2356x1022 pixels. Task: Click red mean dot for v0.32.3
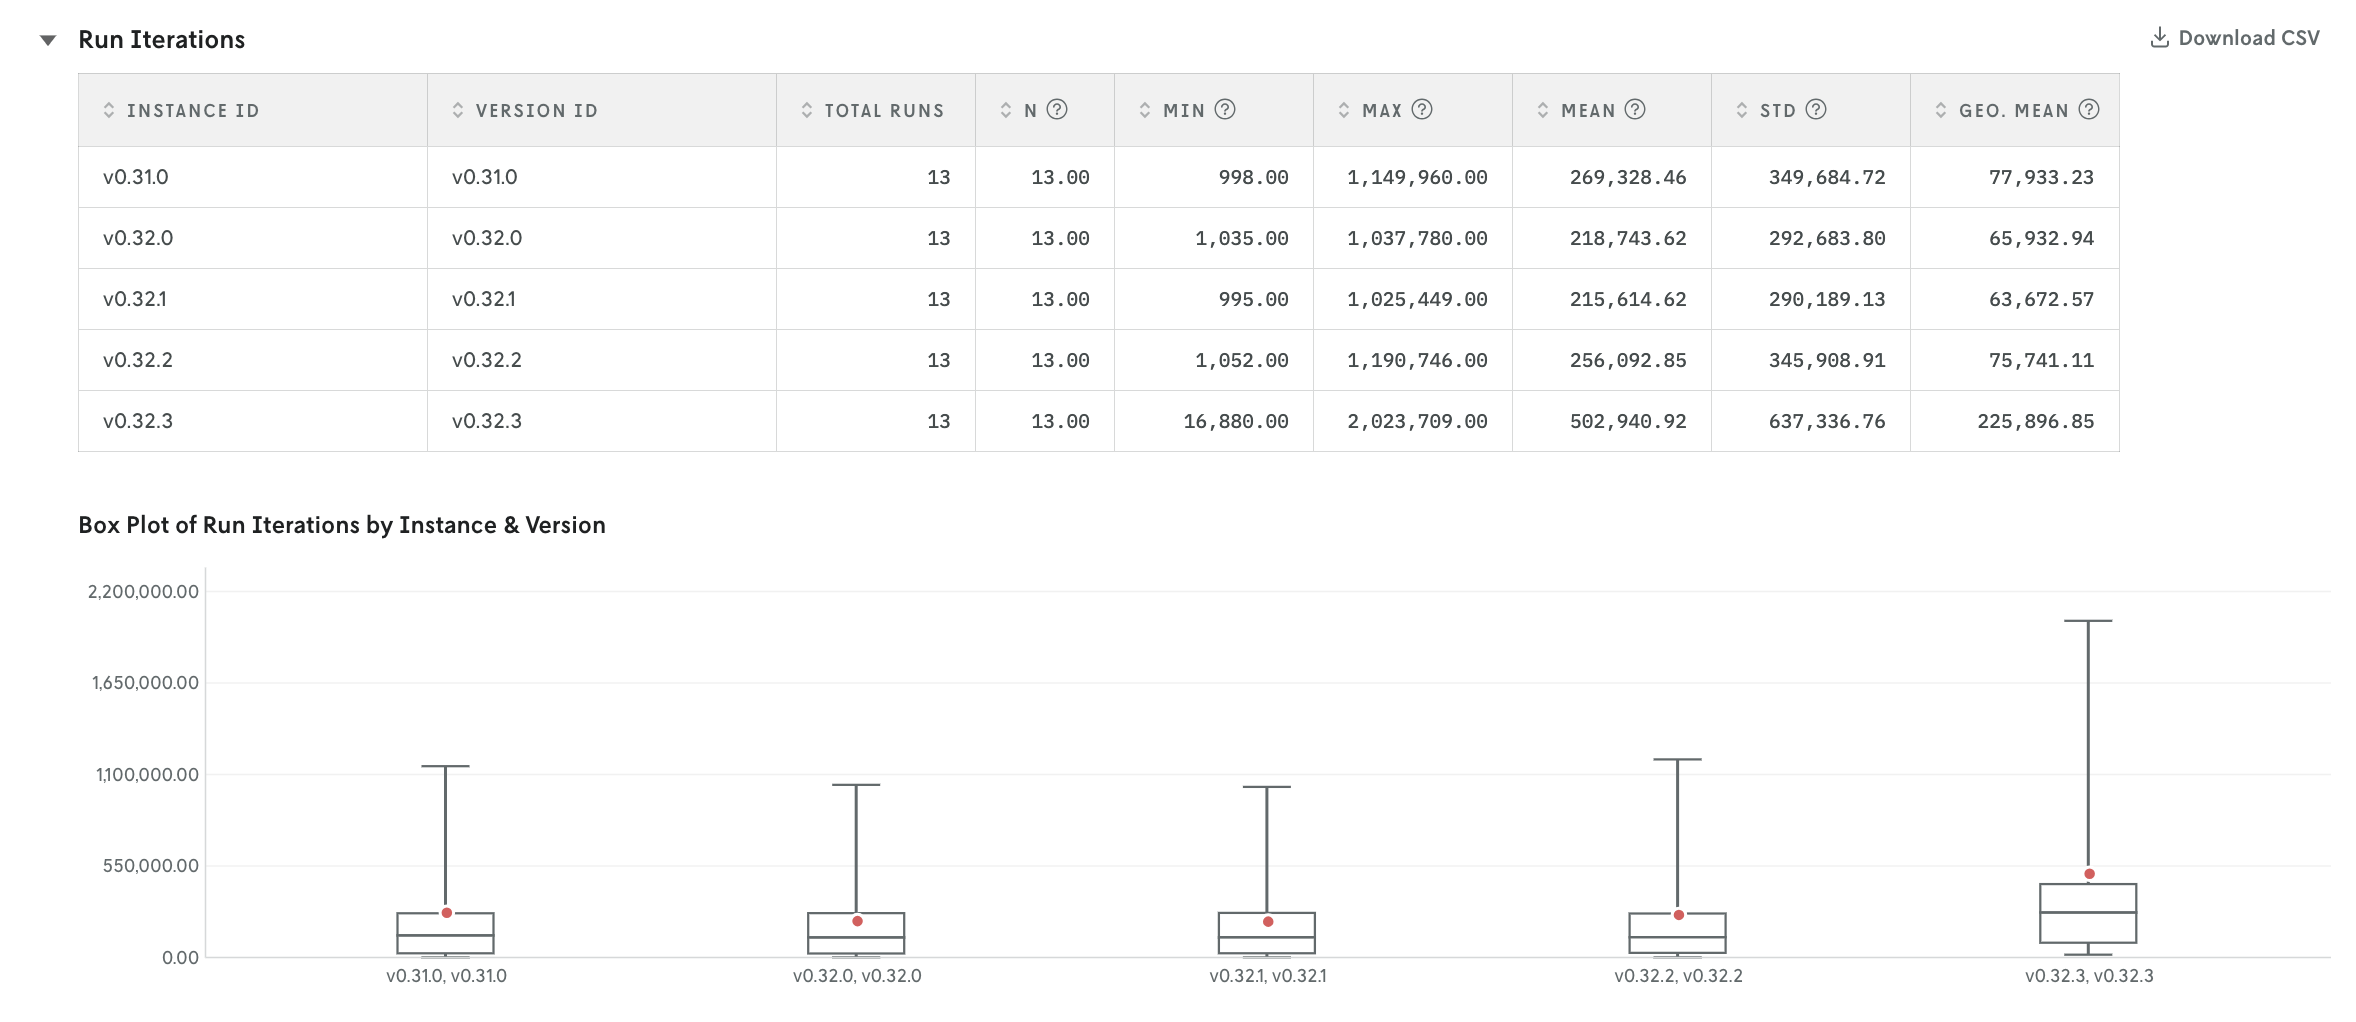point(2089,874)
